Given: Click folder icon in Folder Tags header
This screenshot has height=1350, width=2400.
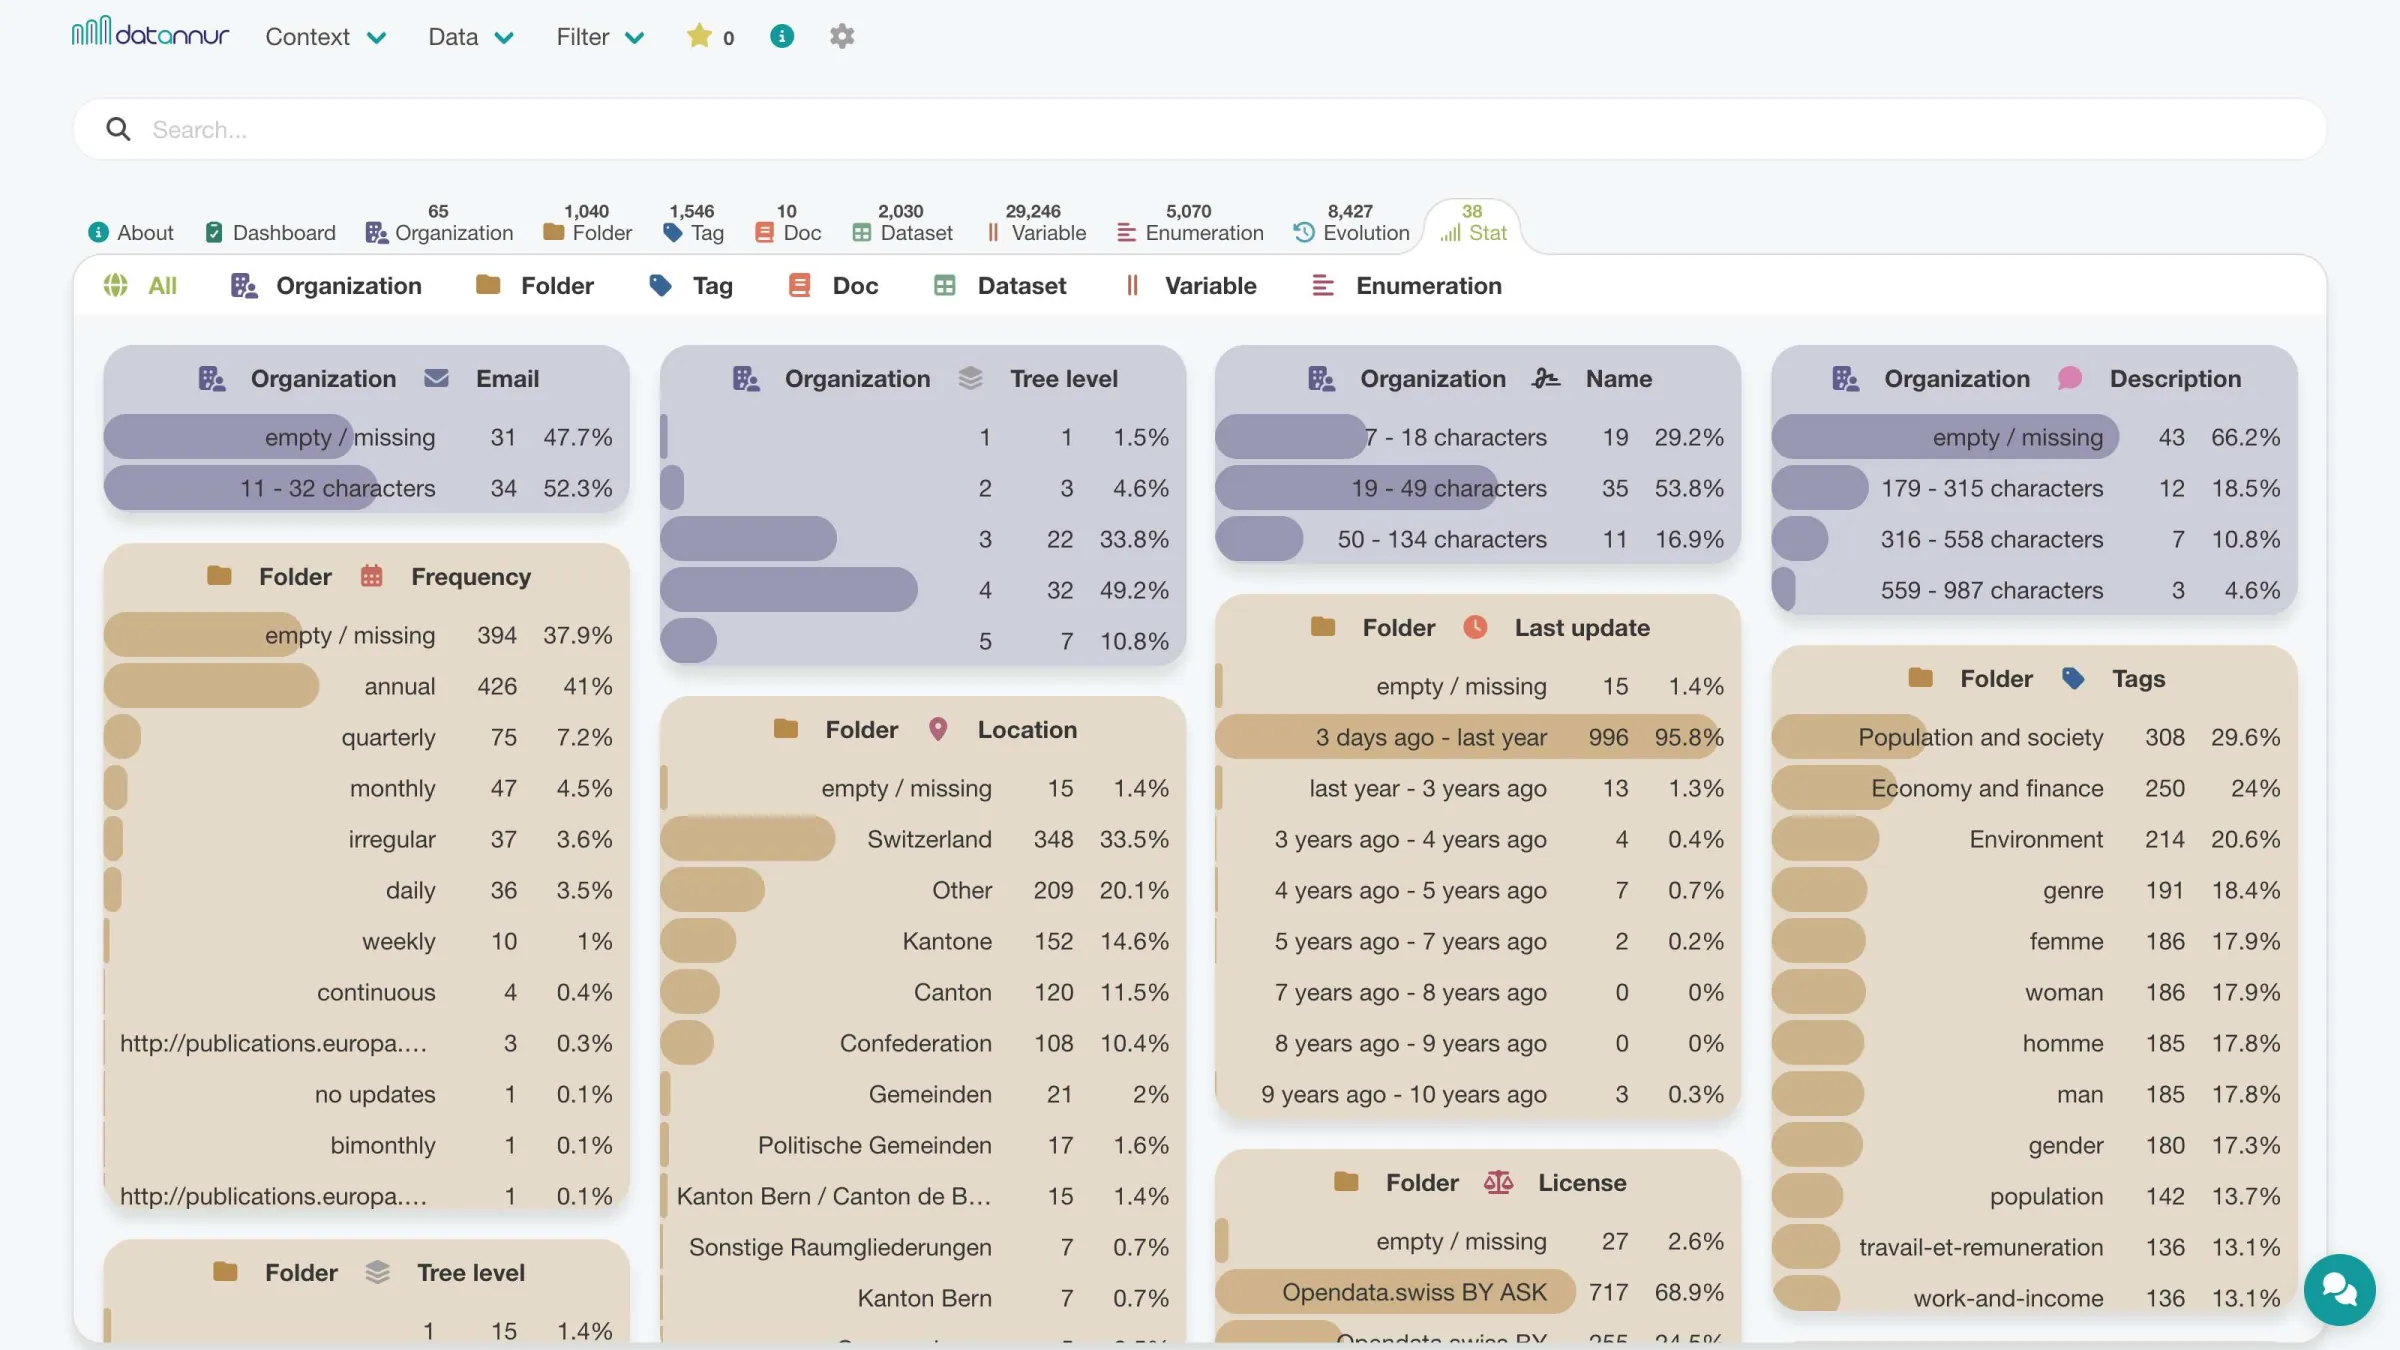Looking at the screenshot, I should coord(1920,679).
